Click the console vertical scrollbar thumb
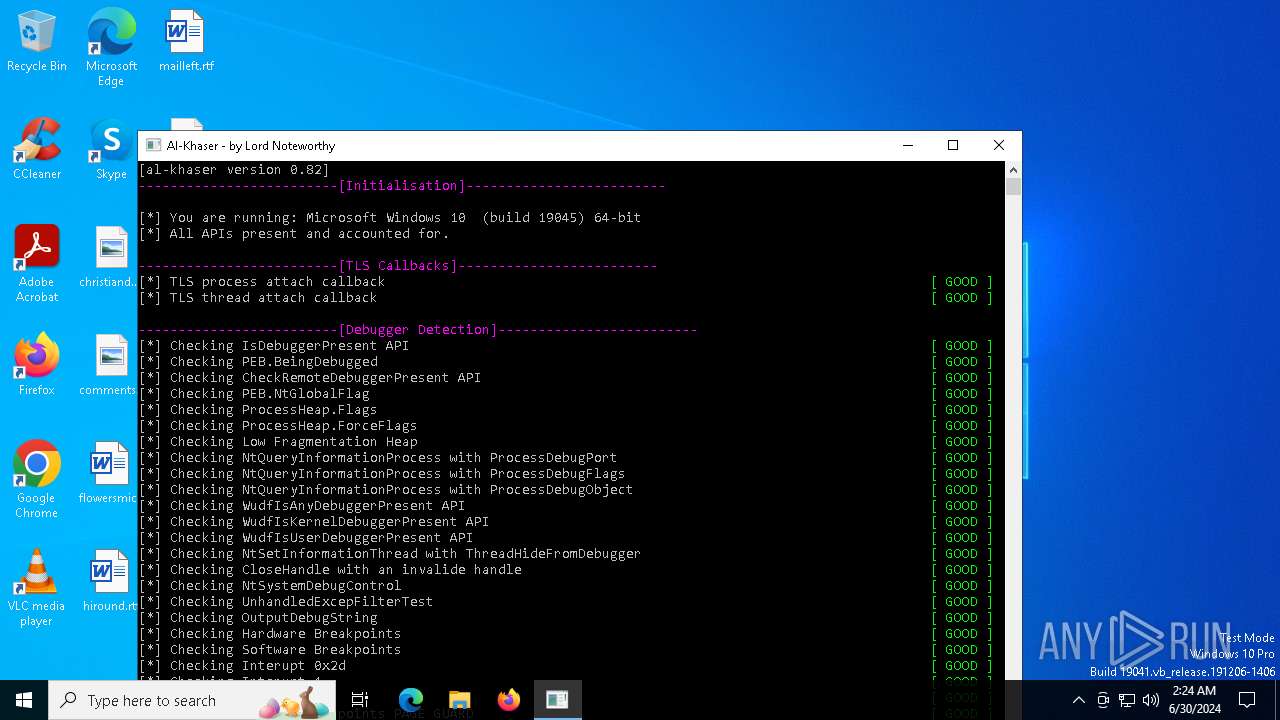Screen dimensions: 1280x720 pyautogui.click(x=1013, y=187)
